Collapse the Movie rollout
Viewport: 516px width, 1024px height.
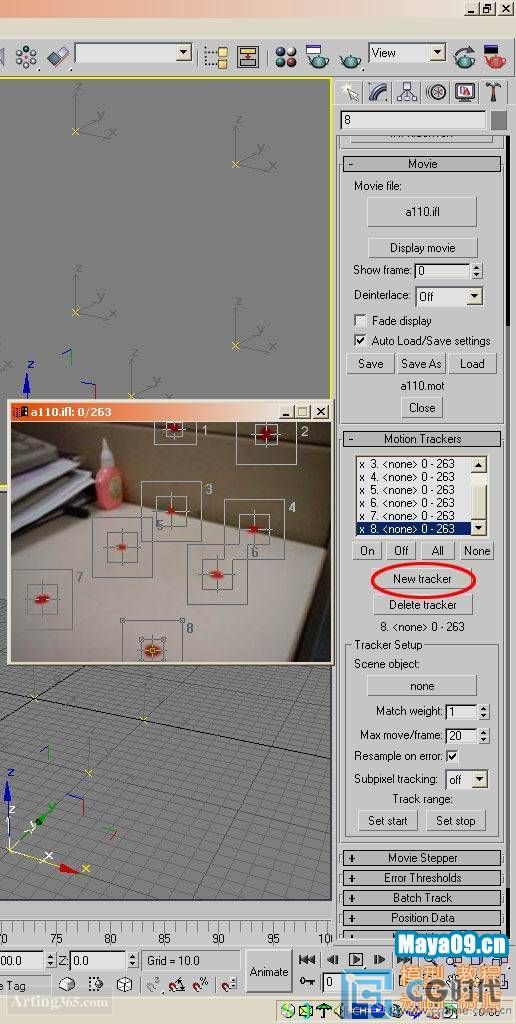tap(422, 164)
